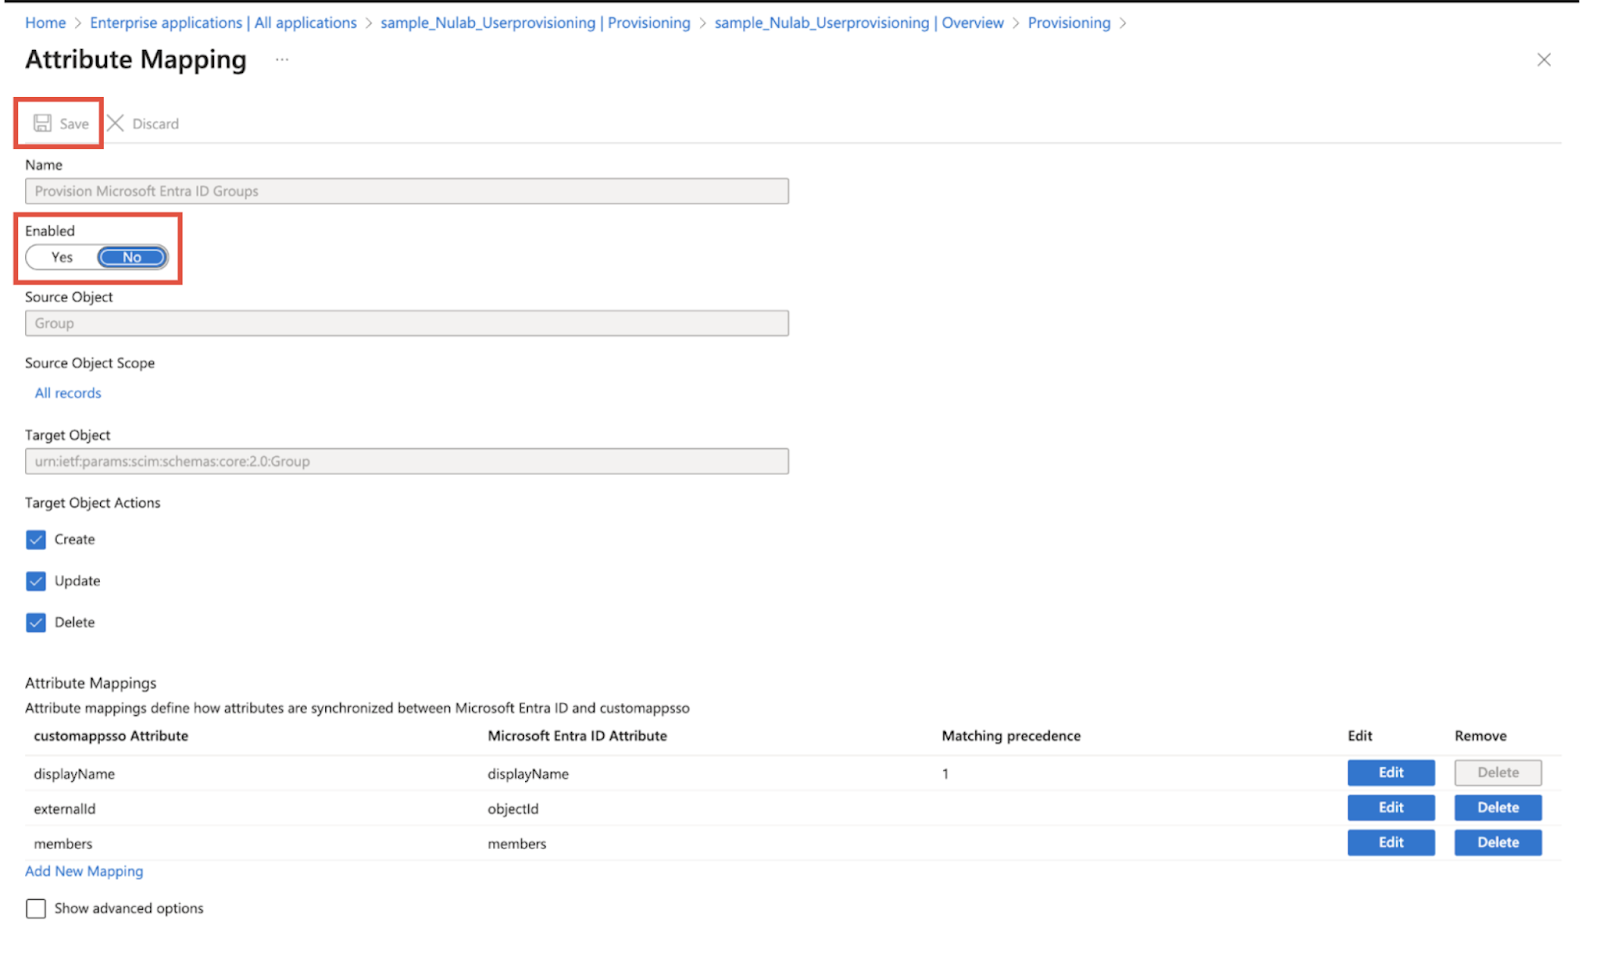Click the Edit column header
Screen dimensions: 1600x953
click(x=1360, y=736)
